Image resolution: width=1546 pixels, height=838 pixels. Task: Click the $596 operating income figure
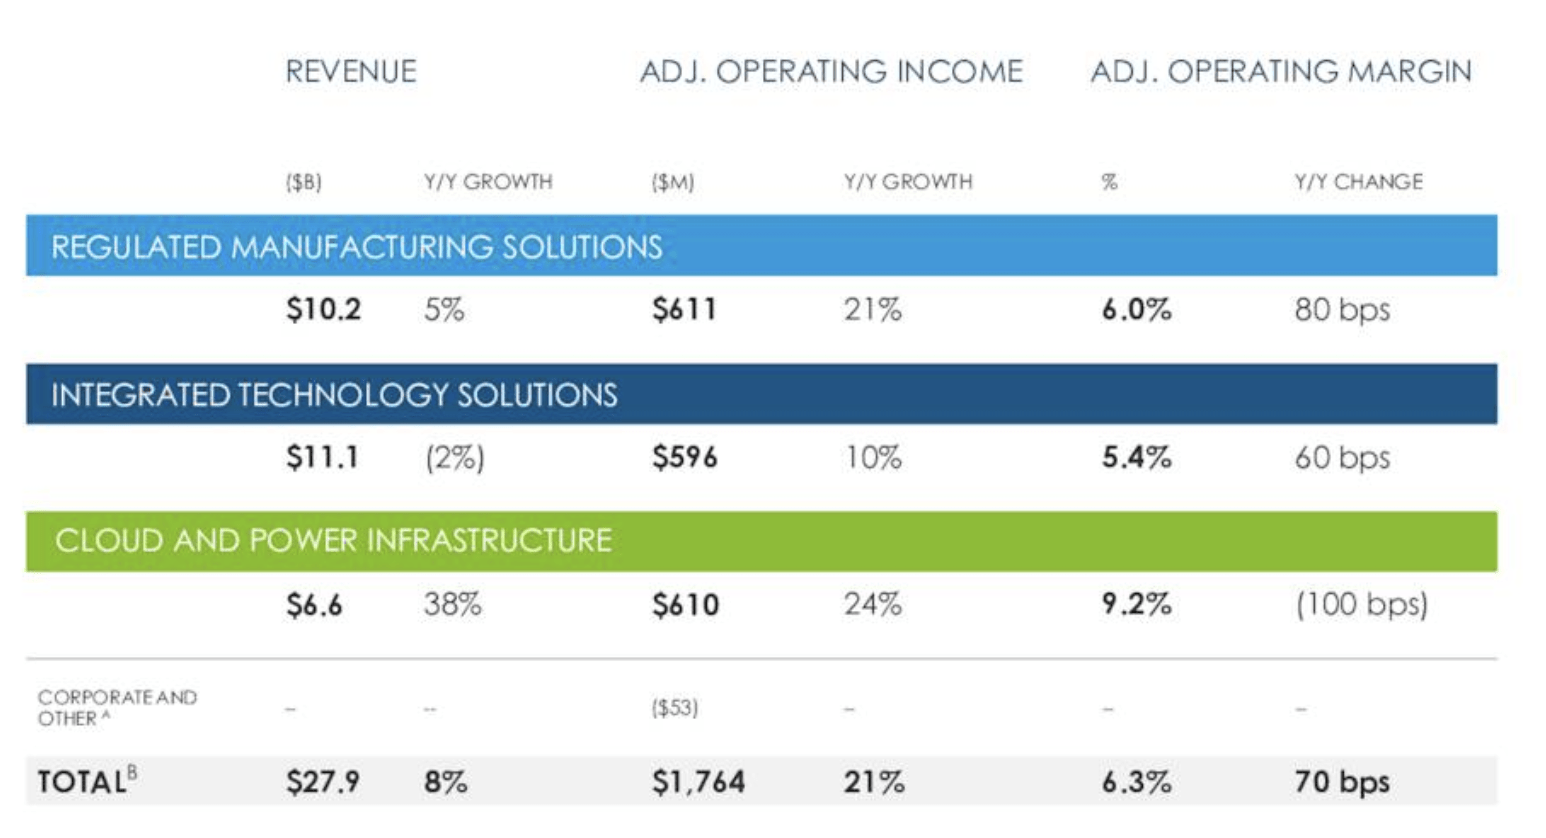click(x=685, y=457)
